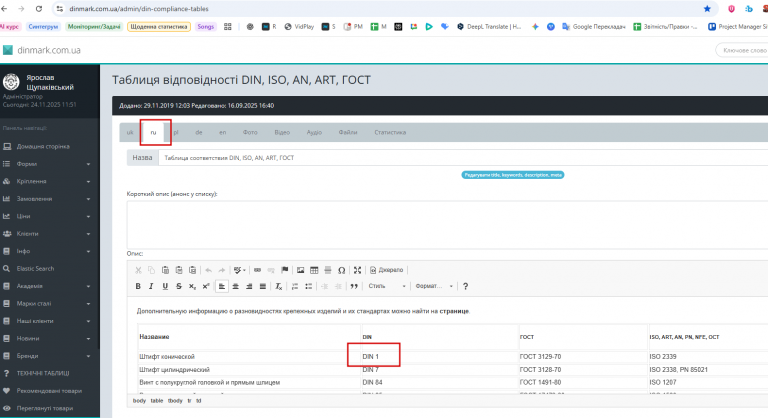Align text left
The height and width of the screenshot is (418, 768).
tap(222, 286)
